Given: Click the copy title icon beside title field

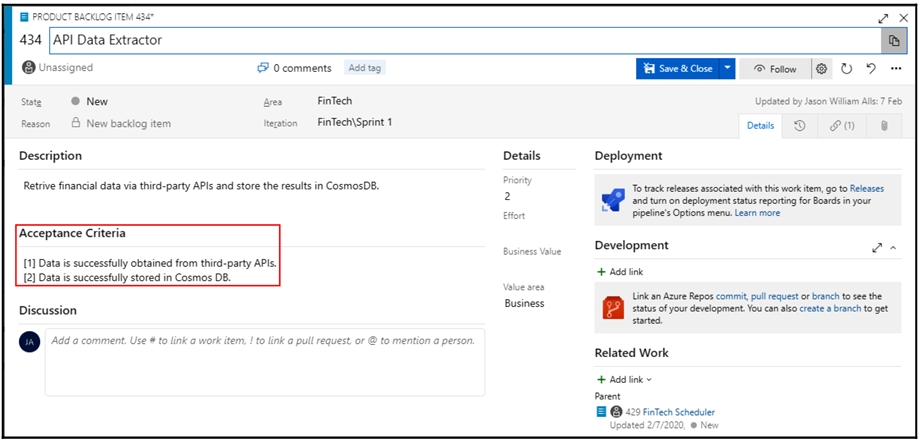Looking at the screenshot, I should pyautogui.click(x=891, y=41).
